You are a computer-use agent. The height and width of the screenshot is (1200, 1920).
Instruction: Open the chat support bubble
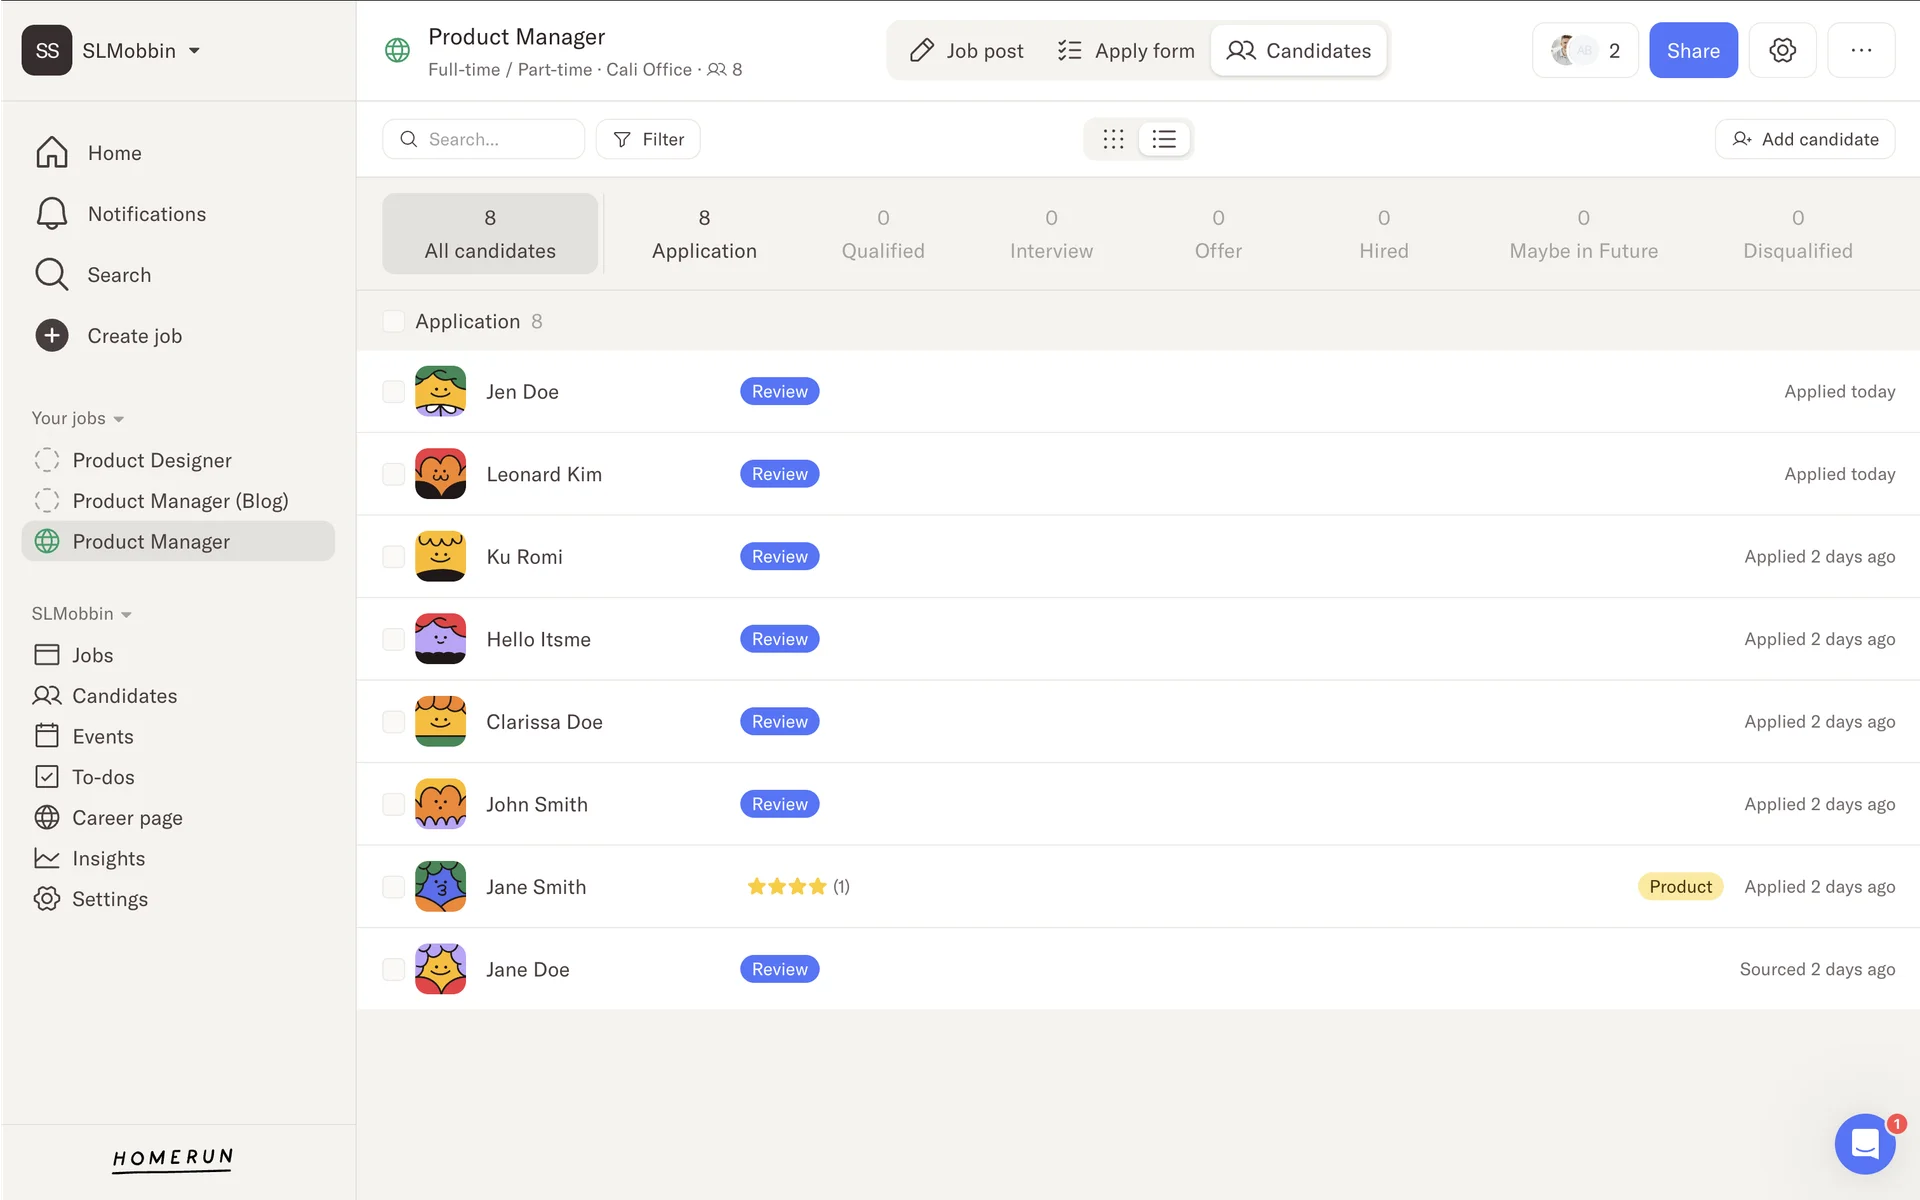1864,1143
